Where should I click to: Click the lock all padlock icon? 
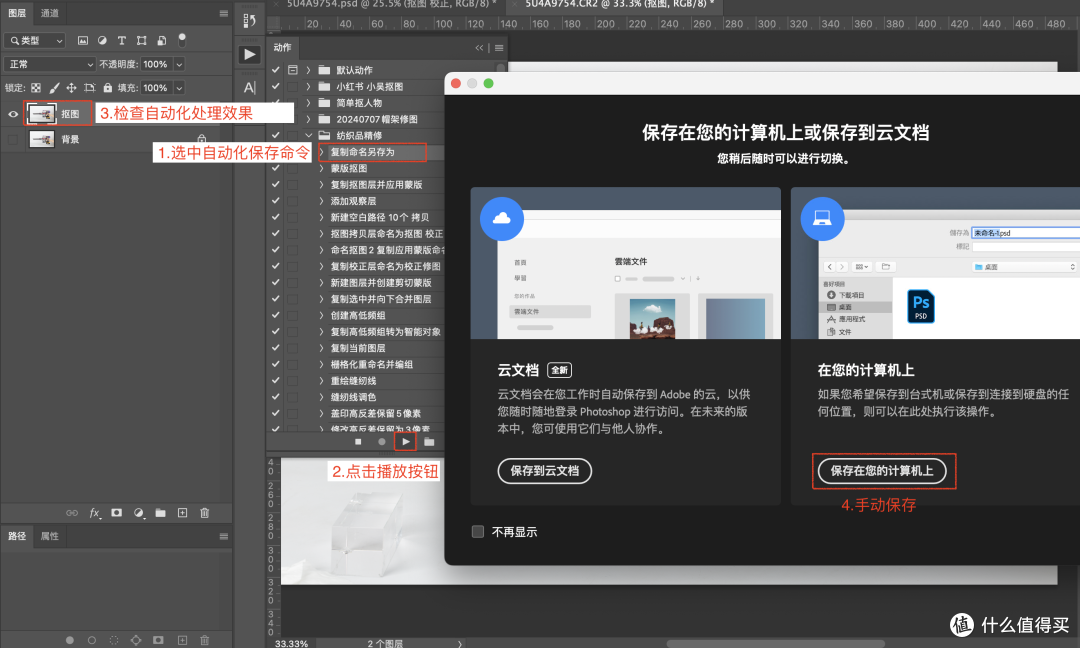click(107, 88)
